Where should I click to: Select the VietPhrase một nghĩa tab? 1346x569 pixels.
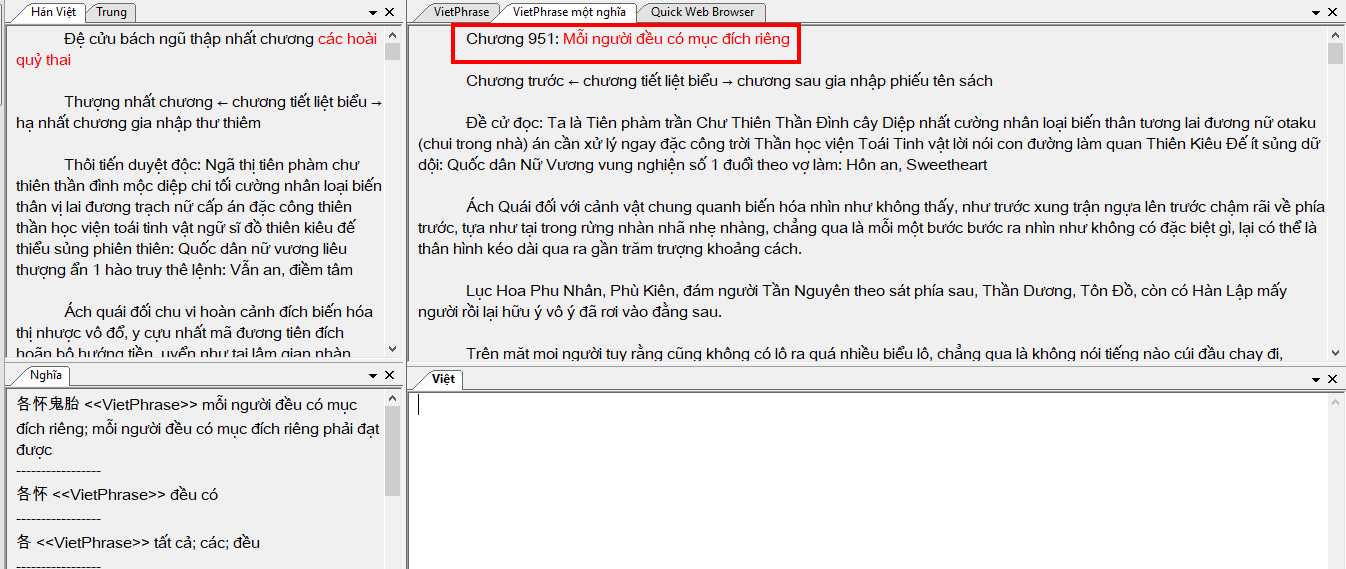point(569,12)
